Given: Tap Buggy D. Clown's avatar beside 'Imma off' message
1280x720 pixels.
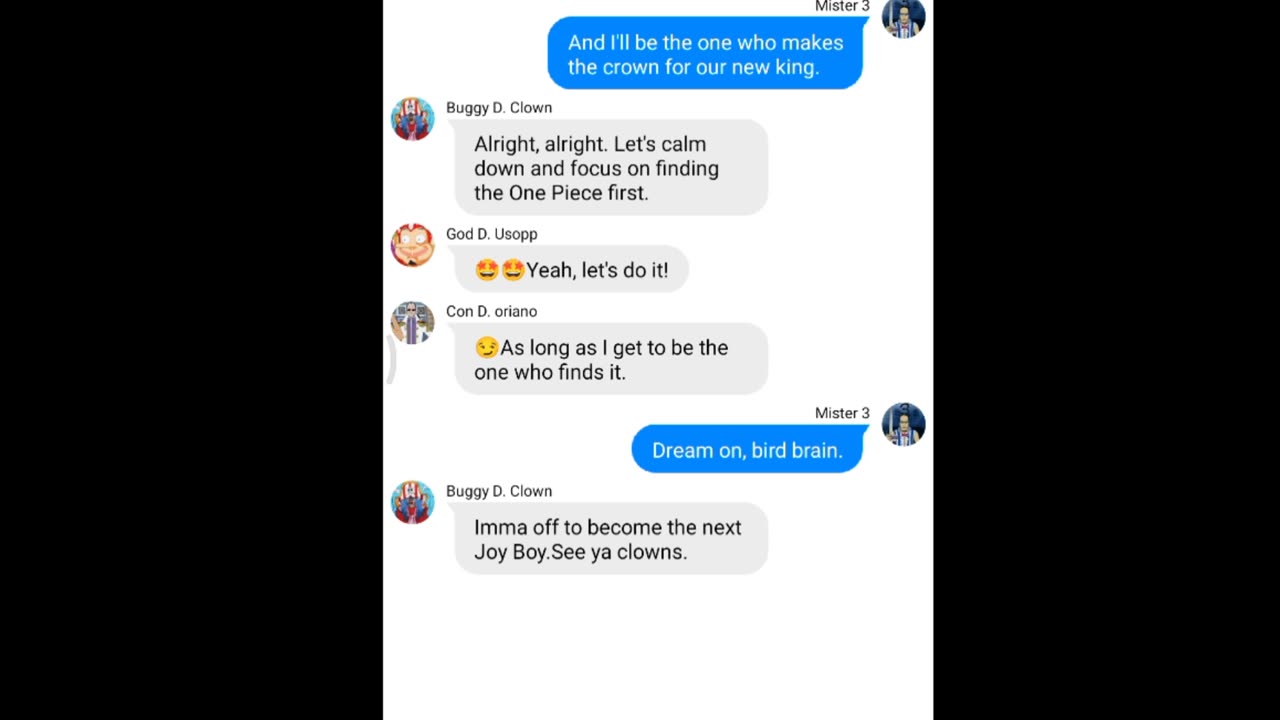Looking at the screenshot, I should point(412,503).
